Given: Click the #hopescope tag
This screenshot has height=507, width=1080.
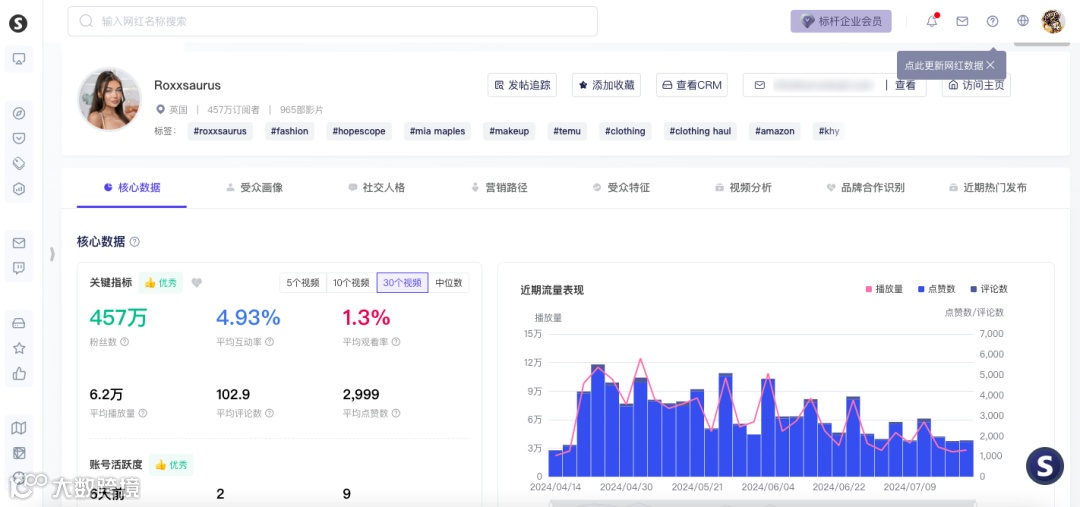Looking at the screenshot, I should pos(358,131).
